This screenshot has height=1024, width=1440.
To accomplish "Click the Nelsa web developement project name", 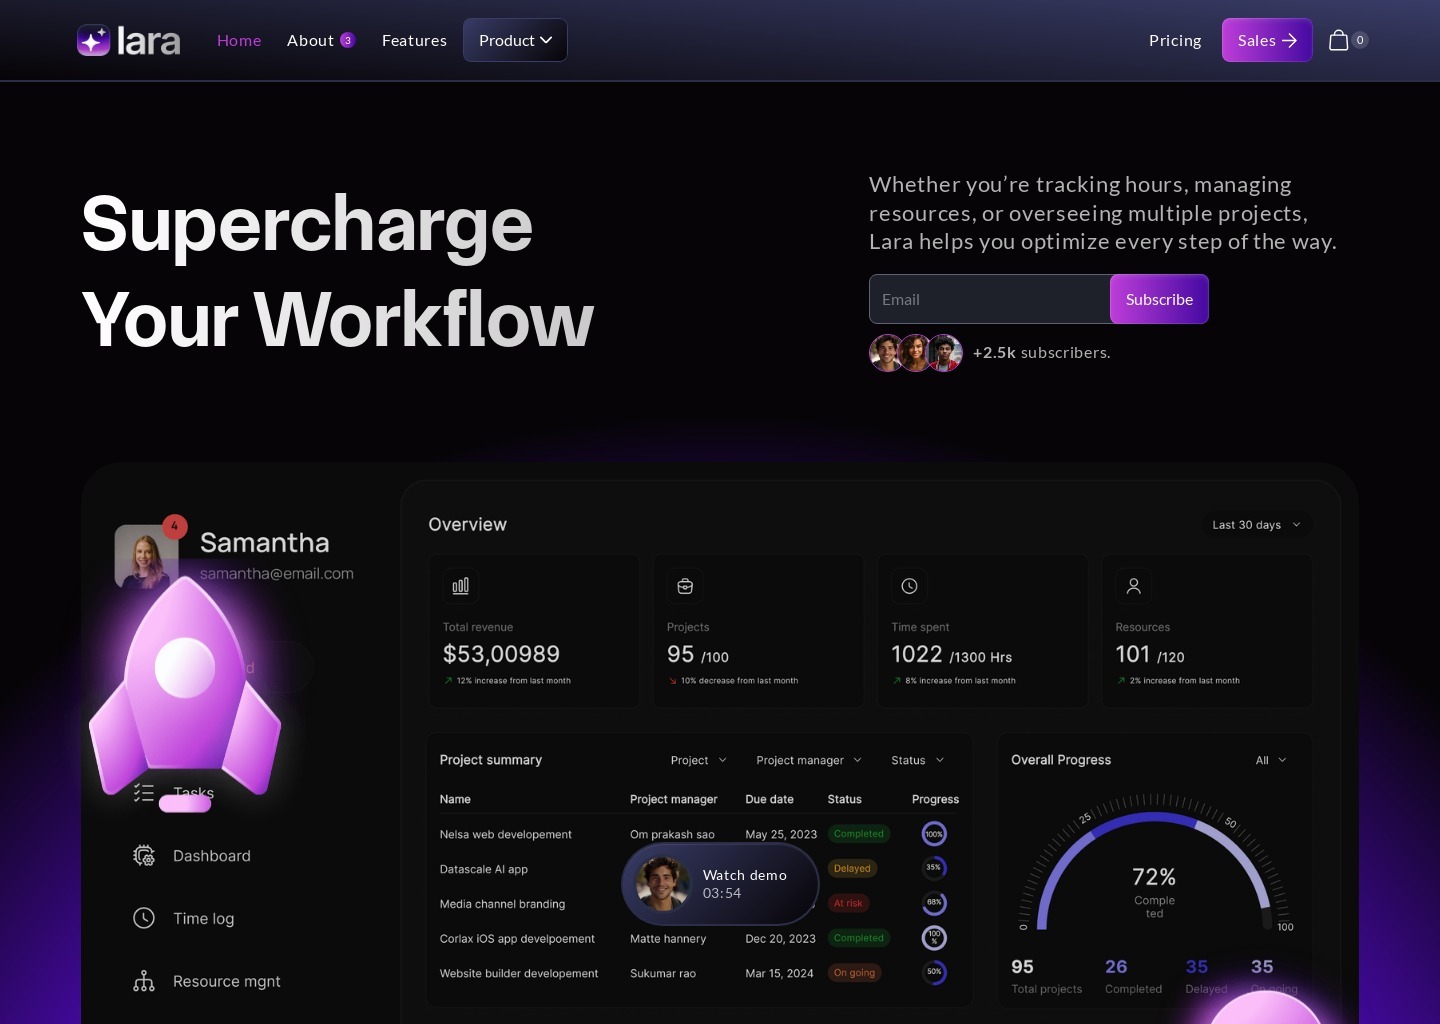I will pyautogui.click(x=506, y=834).
